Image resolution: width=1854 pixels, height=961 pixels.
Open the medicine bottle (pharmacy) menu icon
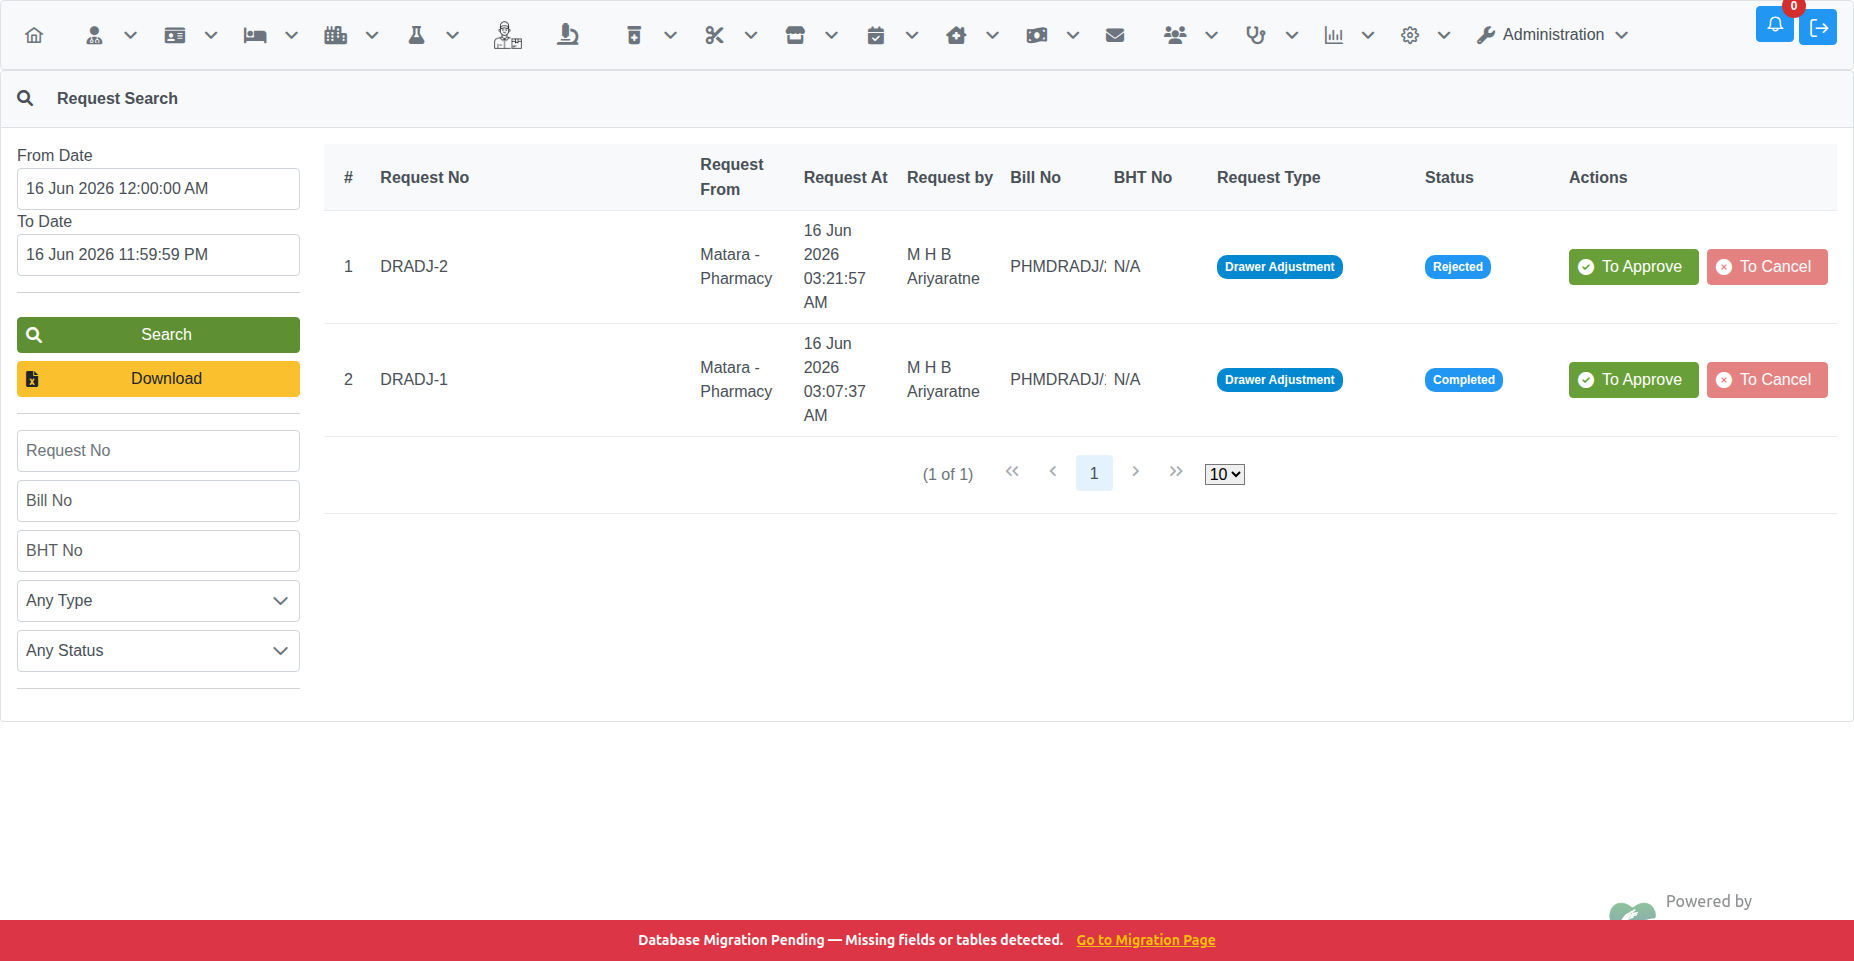[x=634, y=35]
